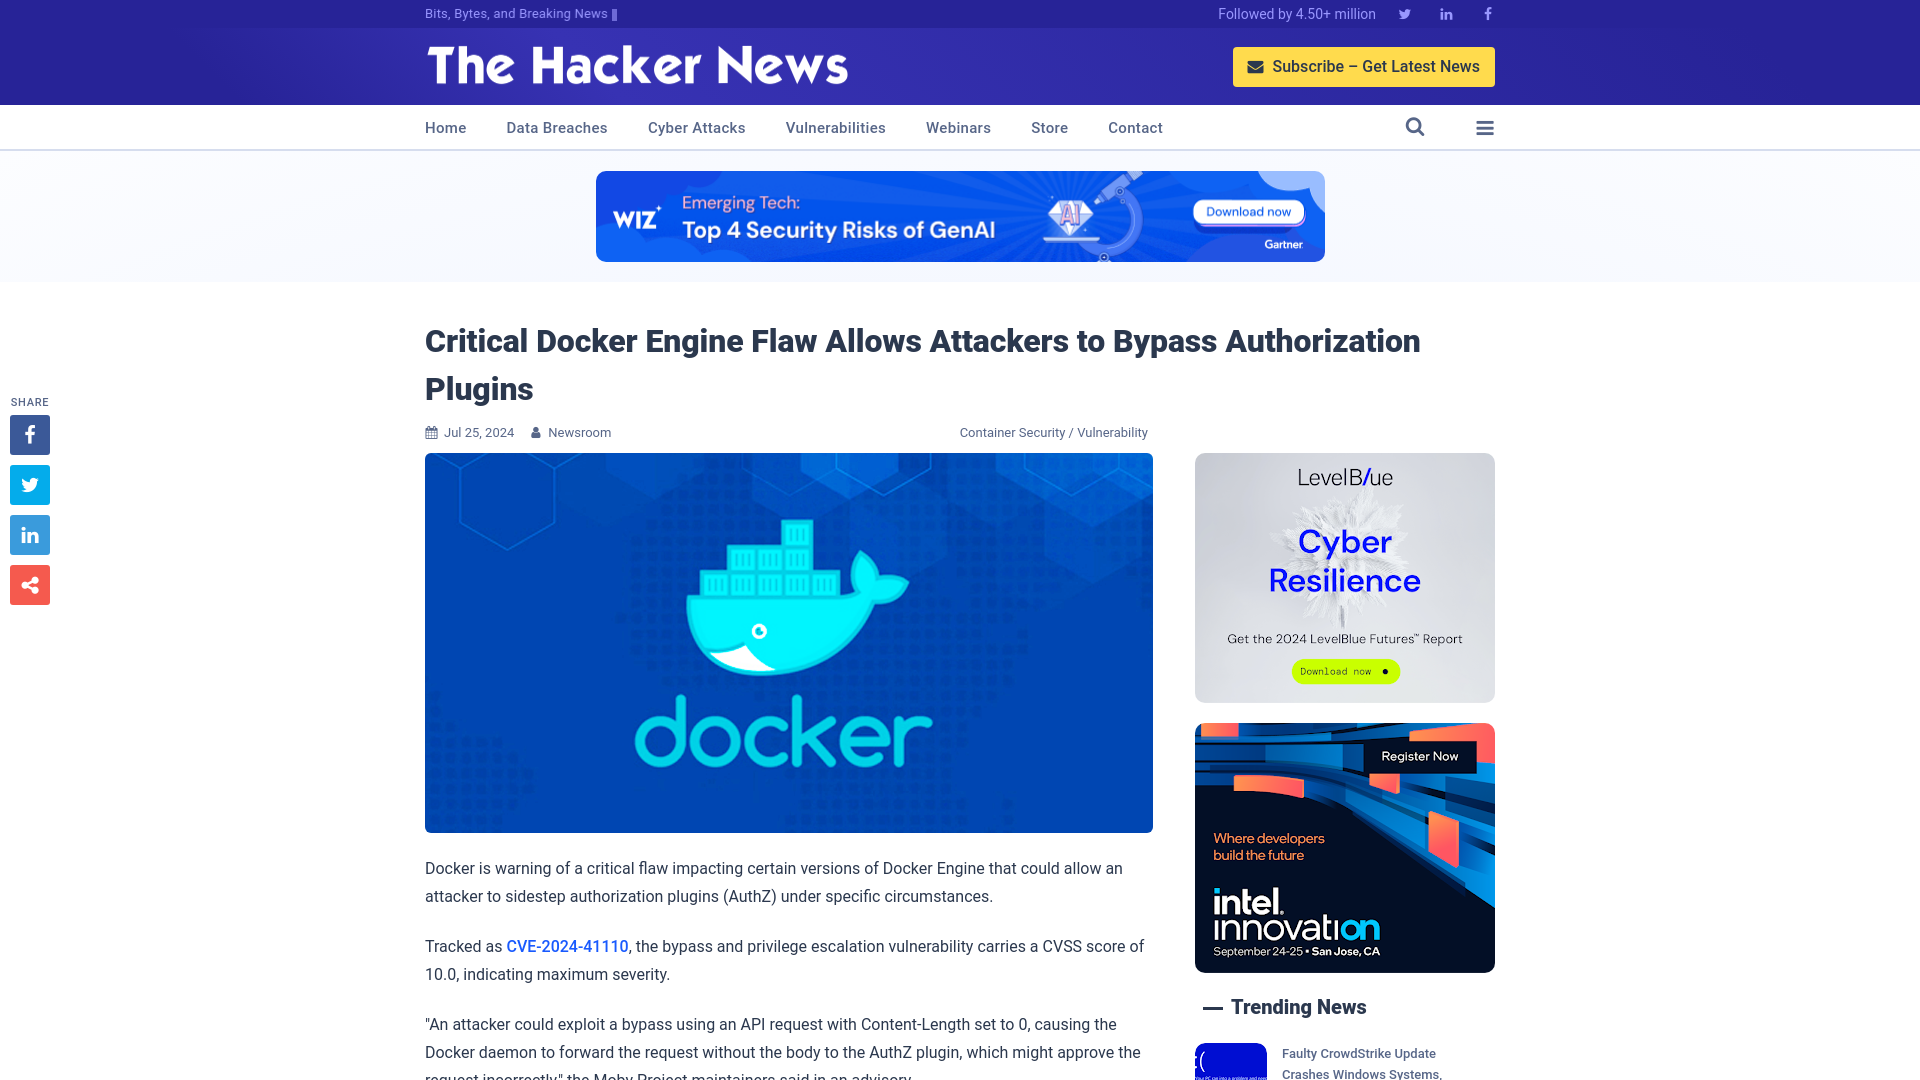Click the LevelBlue Download Now button
Image resolution: width=1920 pixels, height=1080 pixels.
[x=1345, y=670]
